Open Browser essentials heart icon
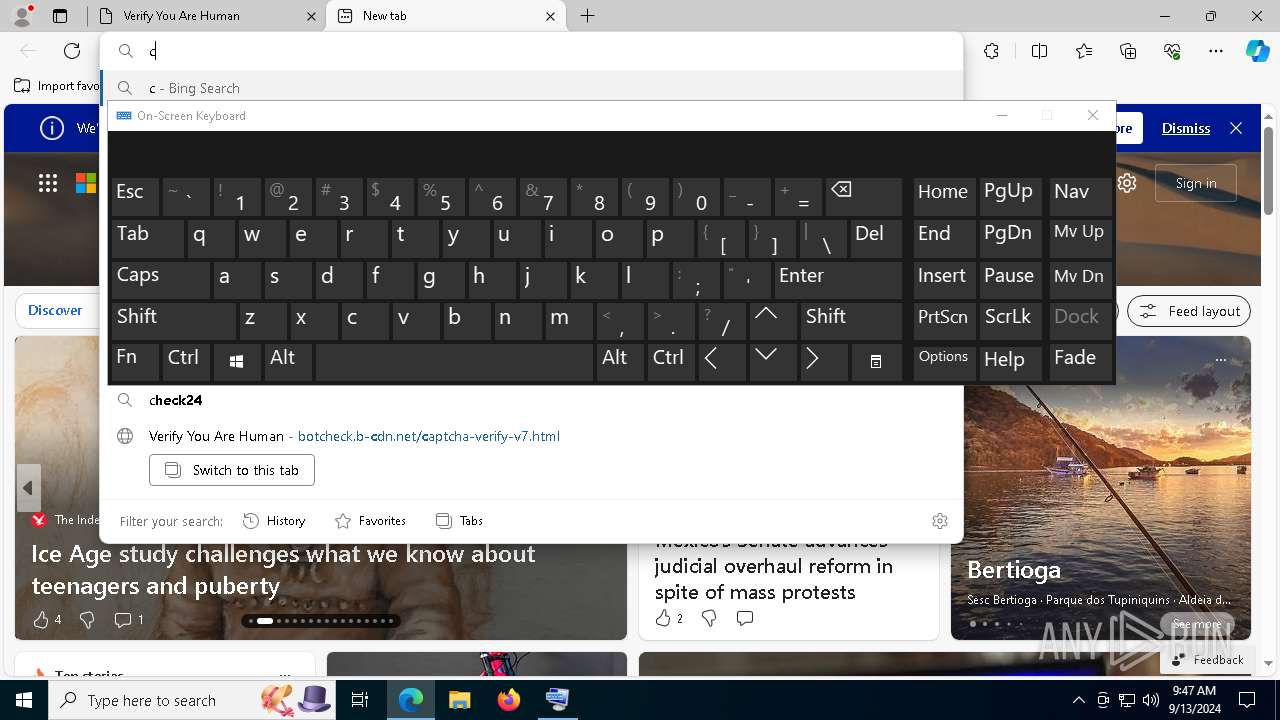The width and height of the screenshot is (1280, 720). point(1172,51)
